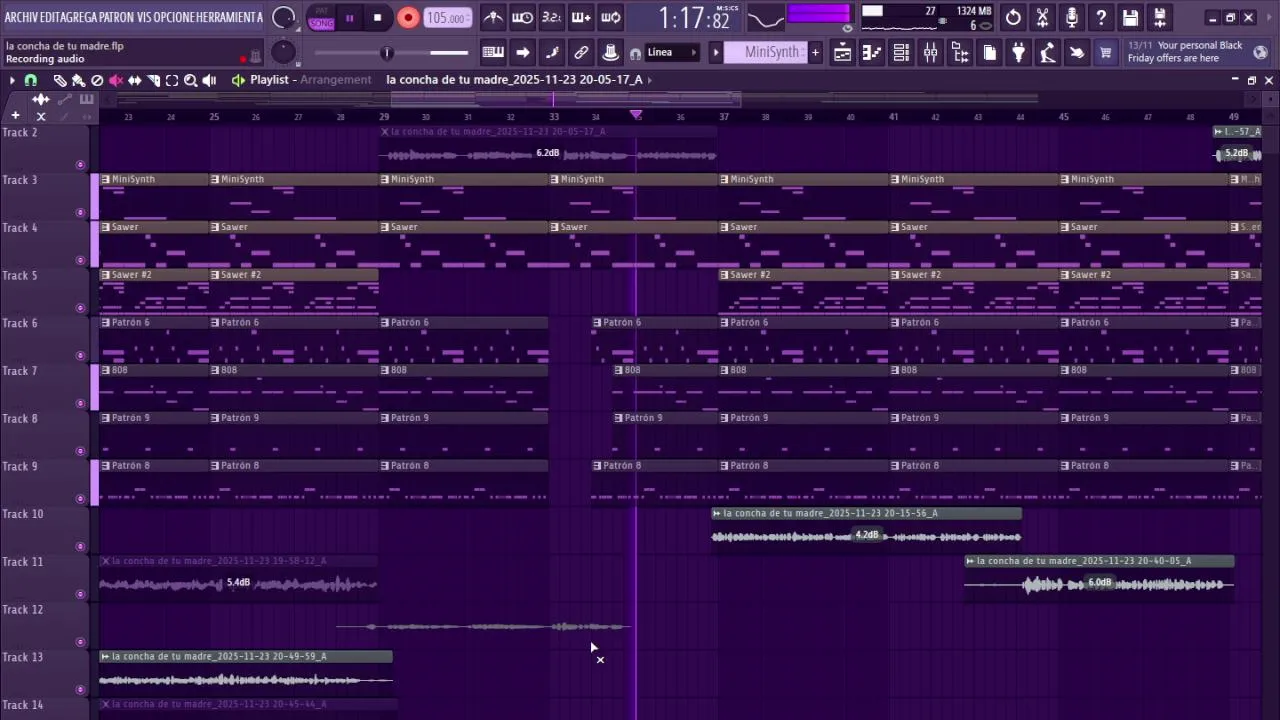Viewport: 1280px width, 720px height.
Task: Mute Track 11 using its dot
Action: click(x=80, y=594)
